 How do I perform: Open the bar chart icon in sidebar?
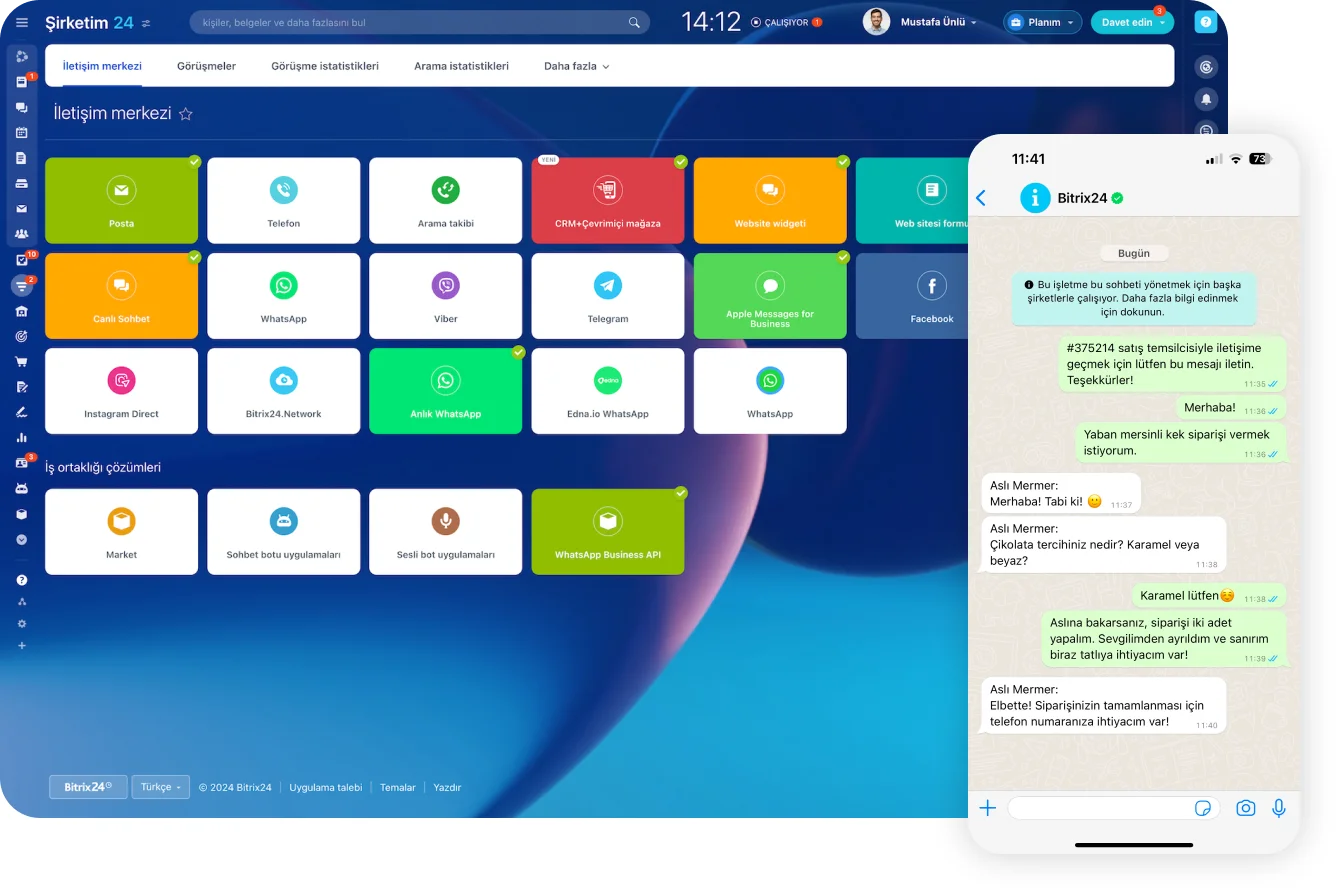[22, 437]
